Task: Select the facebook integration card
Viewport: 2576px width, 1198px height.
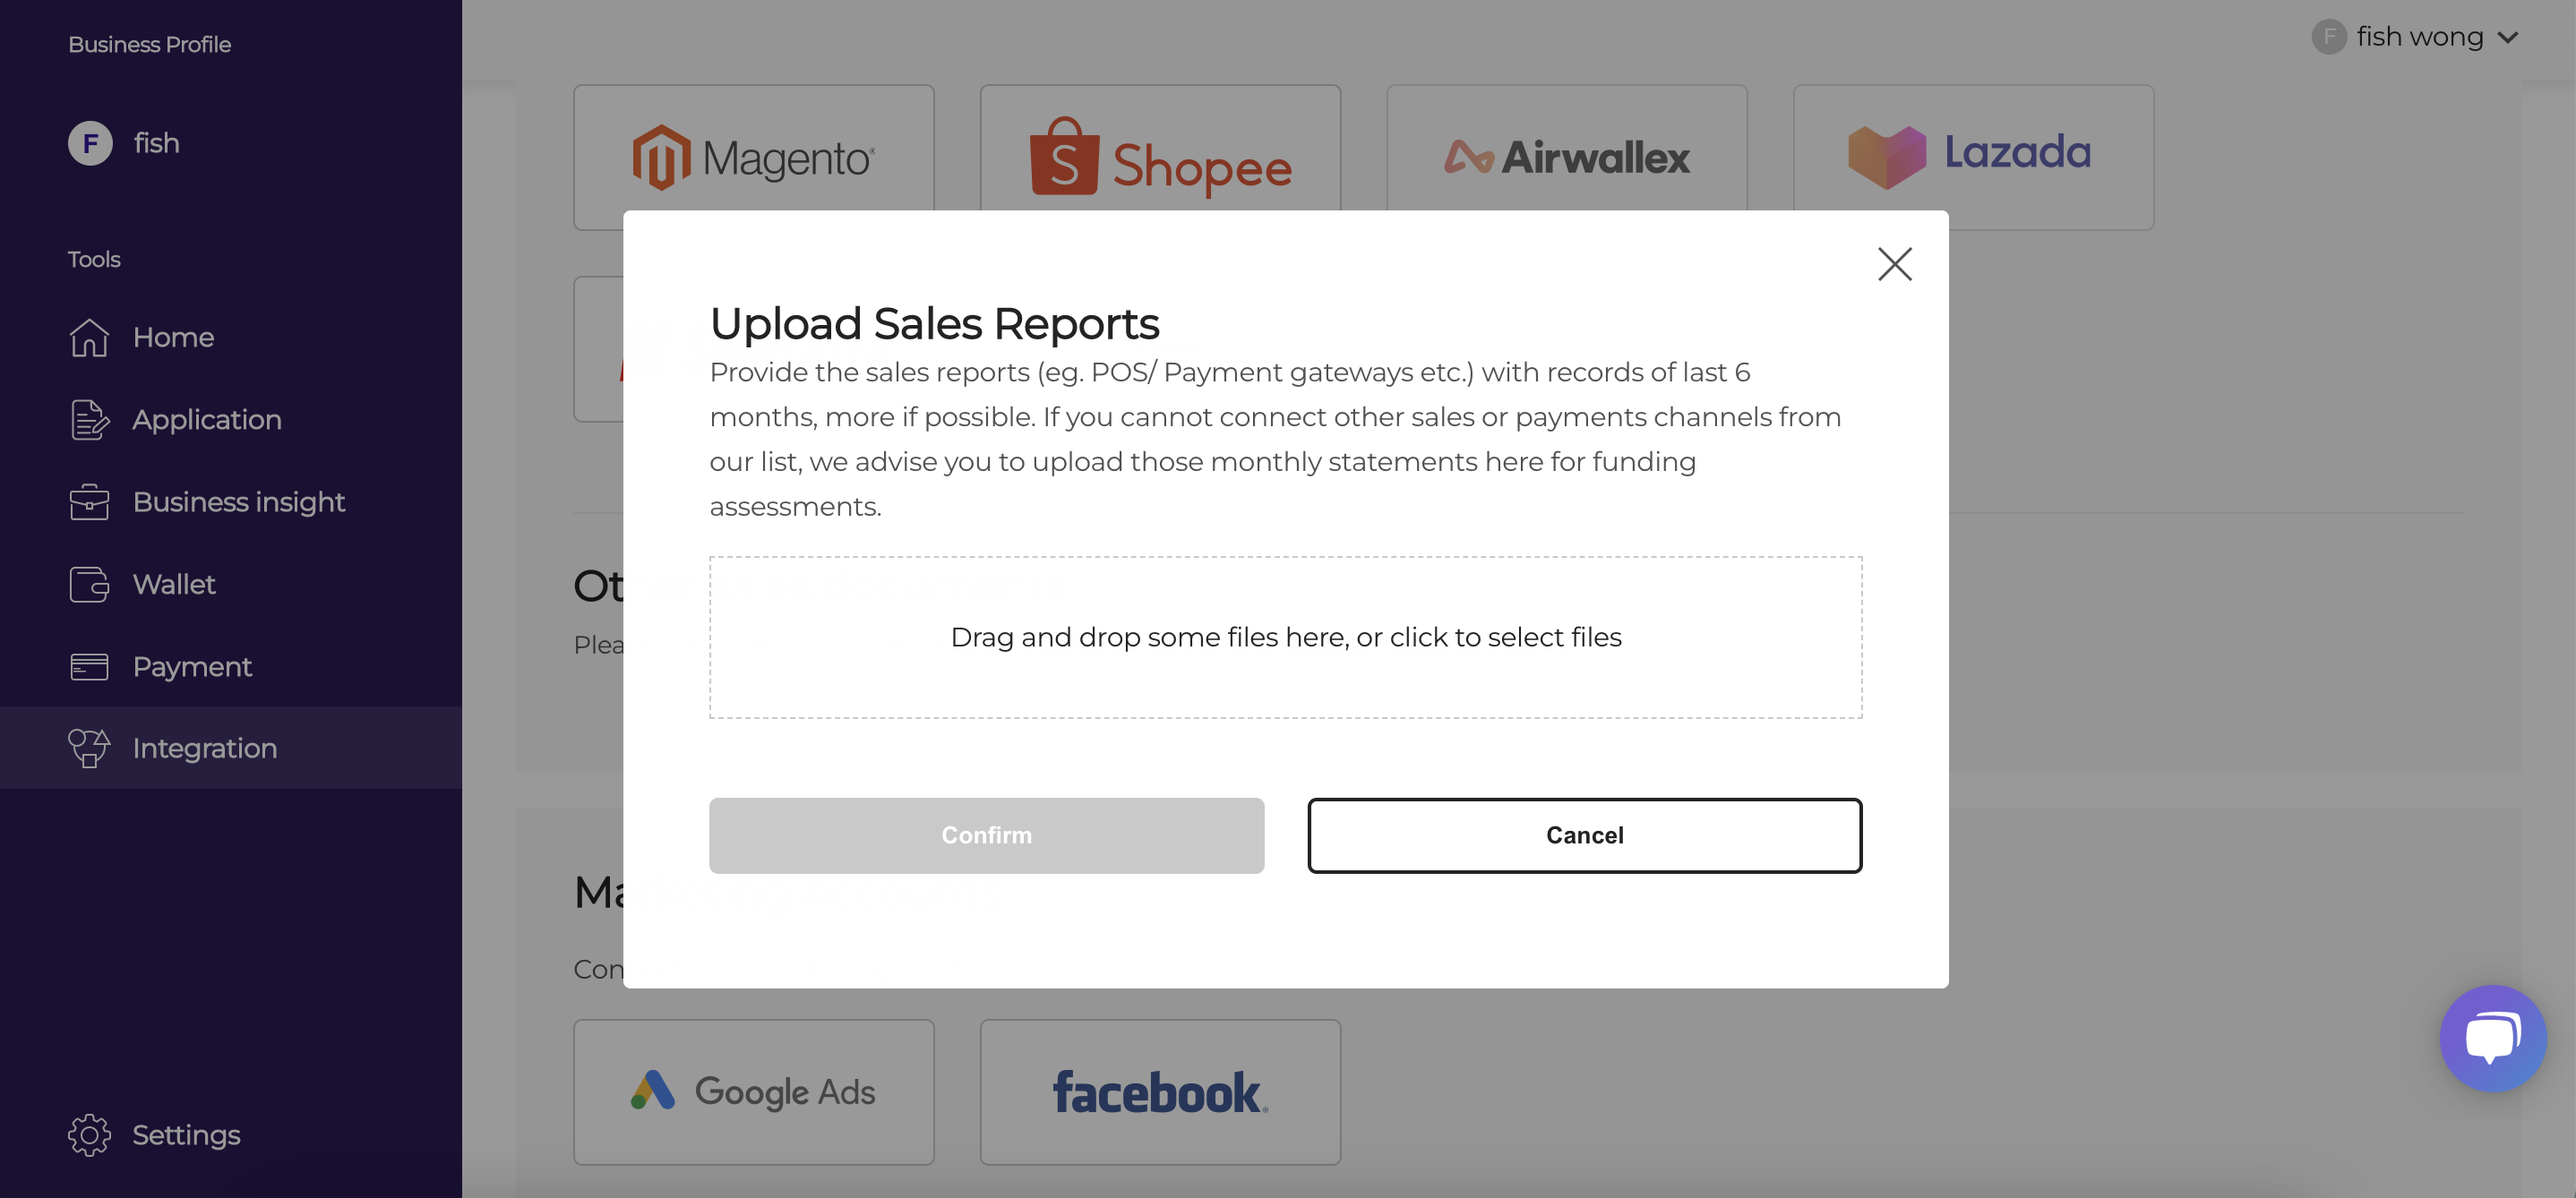Action: point(1160,1091)
